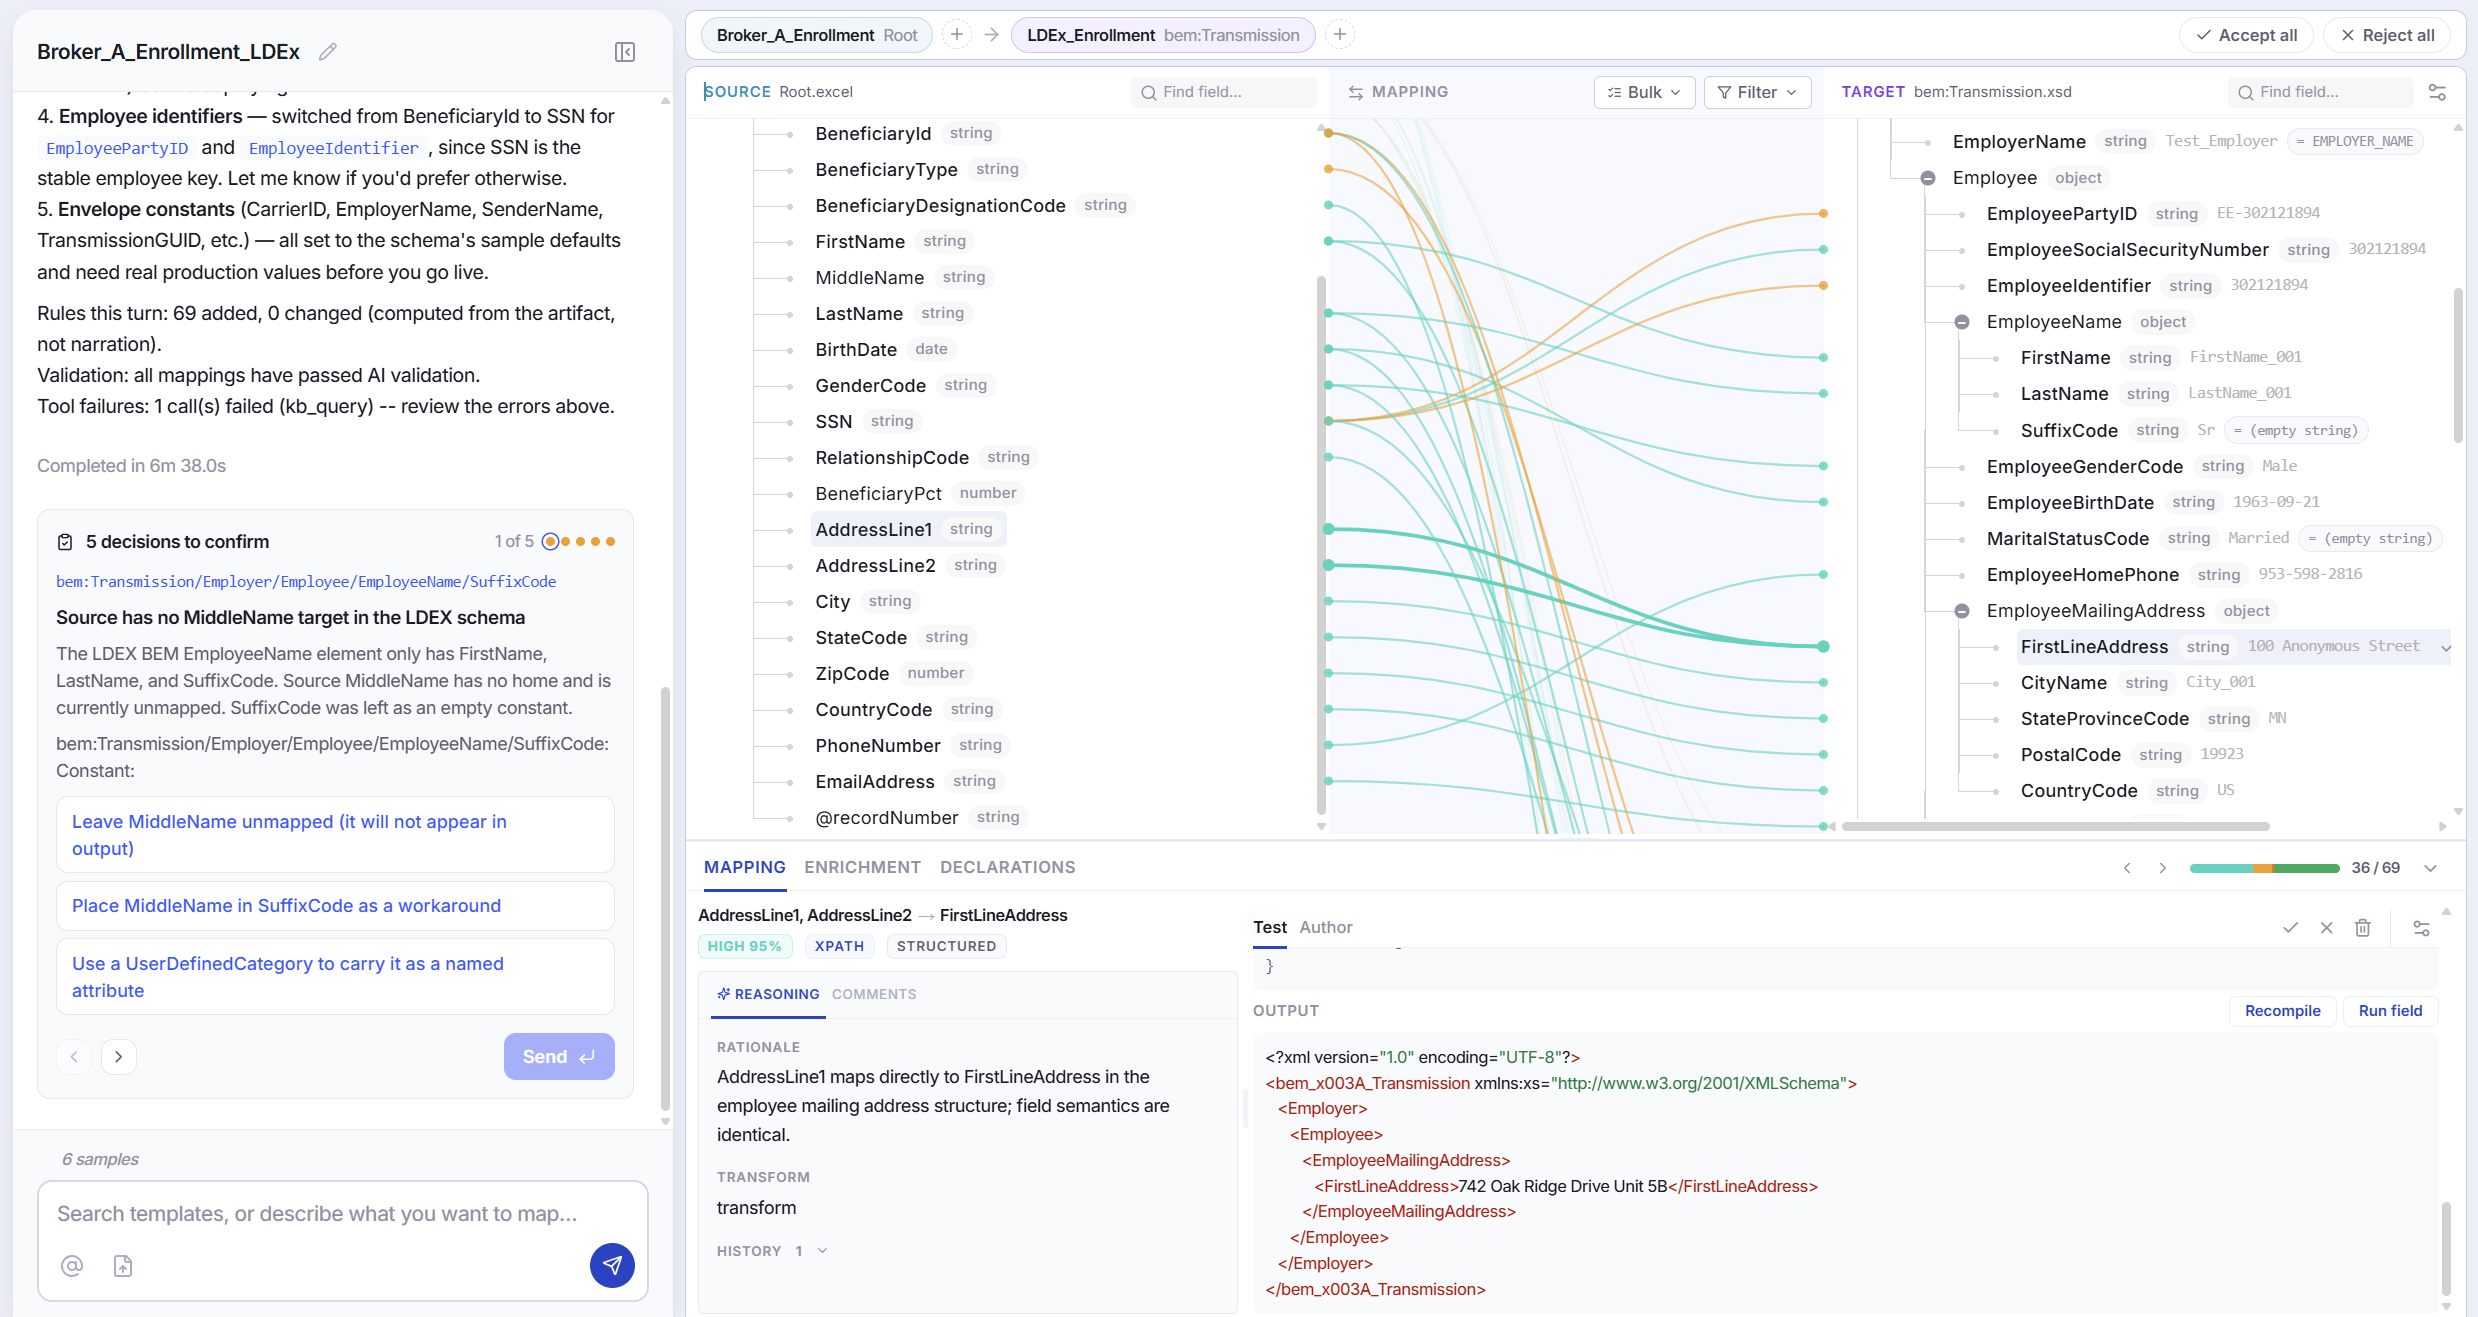Choose UserDefinedCategory named attribute option
2478x1317 pixels.
(335, 977)
